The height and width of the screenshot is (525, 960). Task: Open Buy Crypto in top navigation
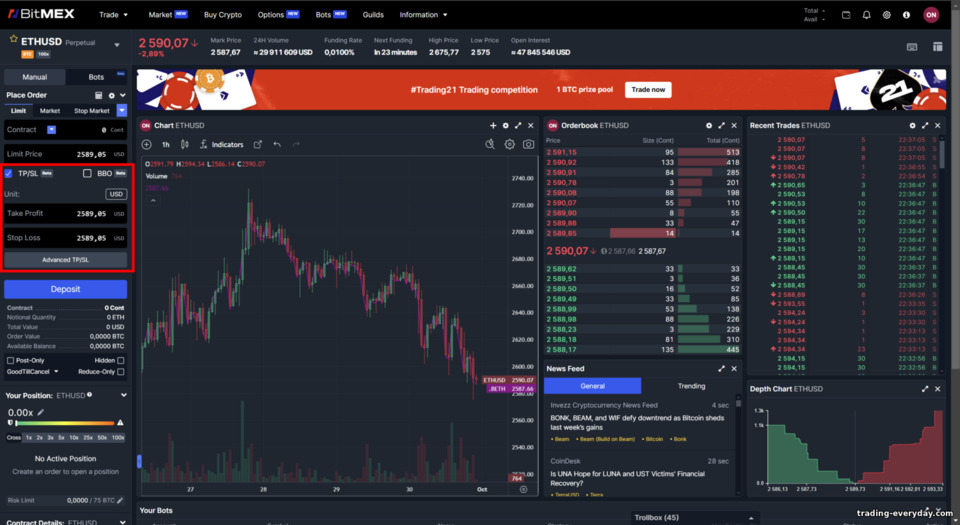223,15
